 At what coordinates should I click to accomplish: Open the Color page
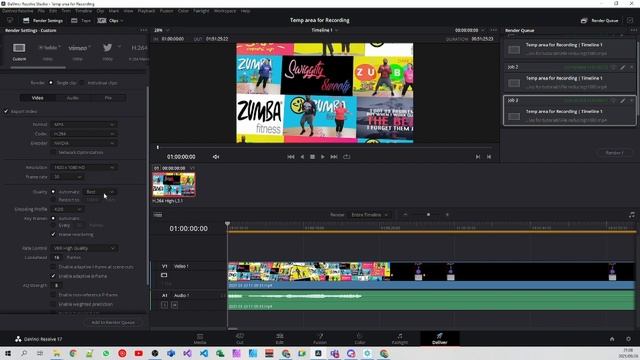(x=360, y=339)
